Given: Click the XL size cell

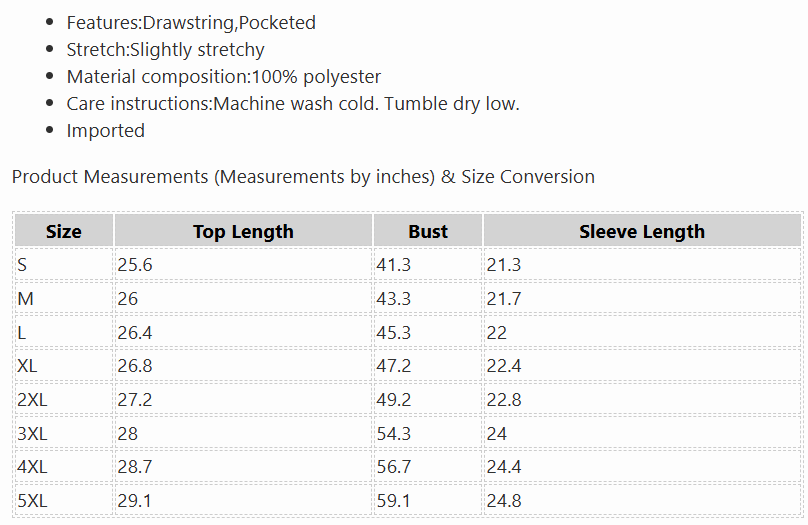Looking at the screenshot, I should (64, 366).
